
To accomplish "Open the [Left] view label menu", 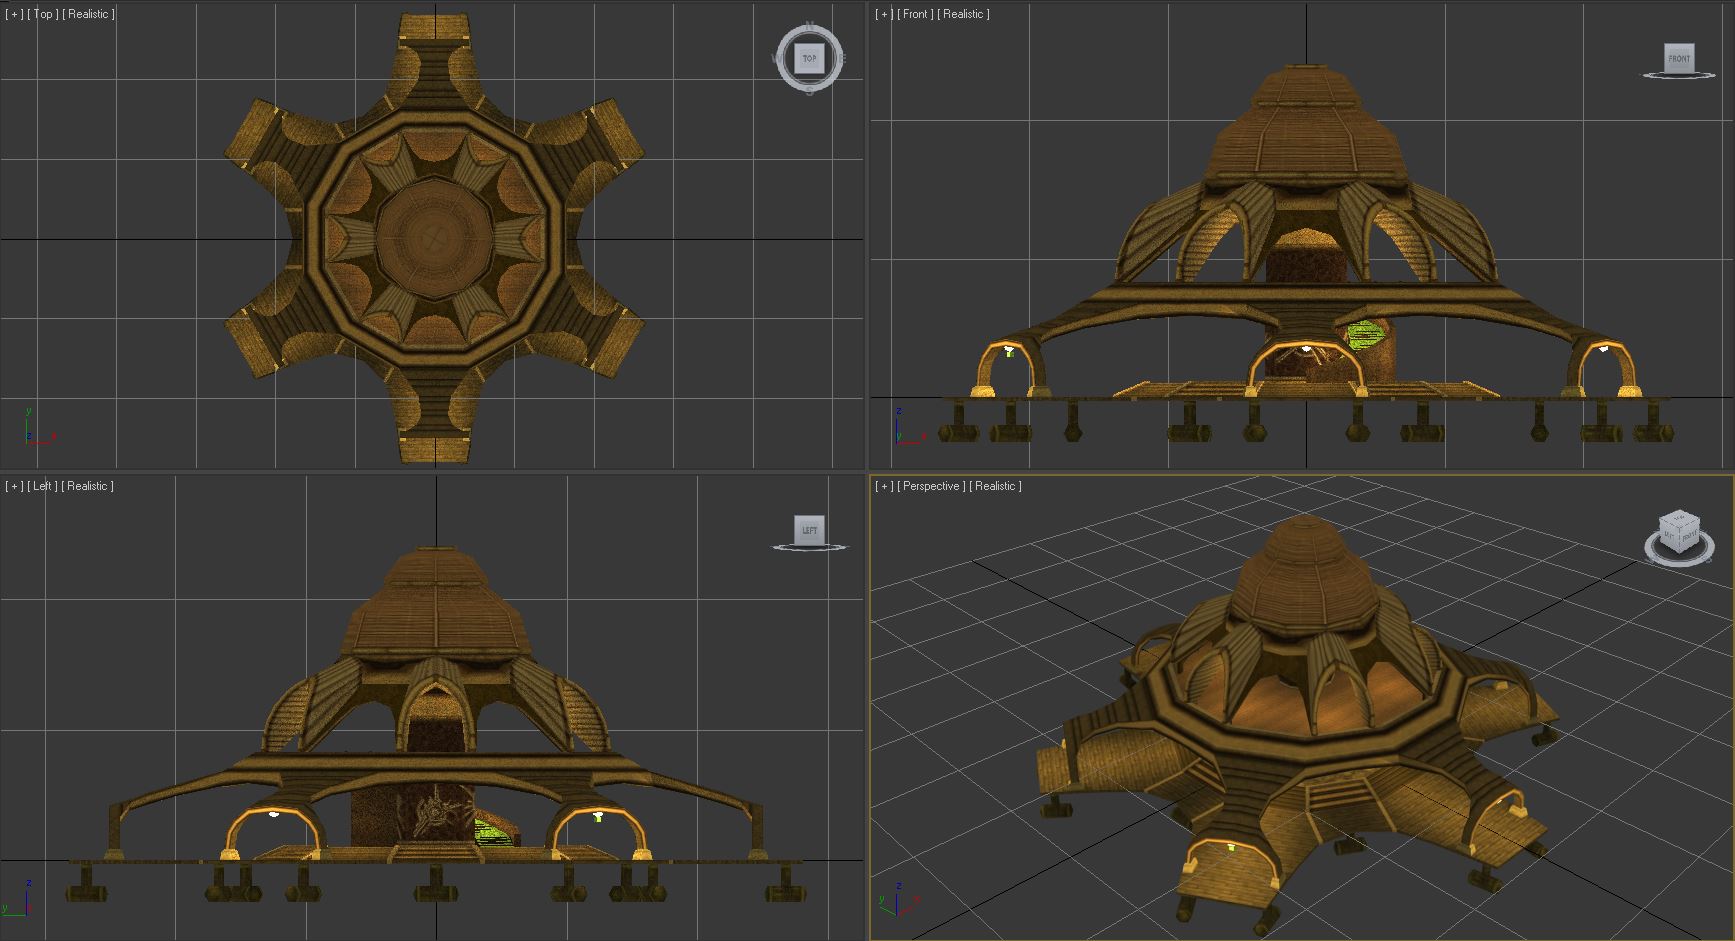I will [x=42, y=486].
